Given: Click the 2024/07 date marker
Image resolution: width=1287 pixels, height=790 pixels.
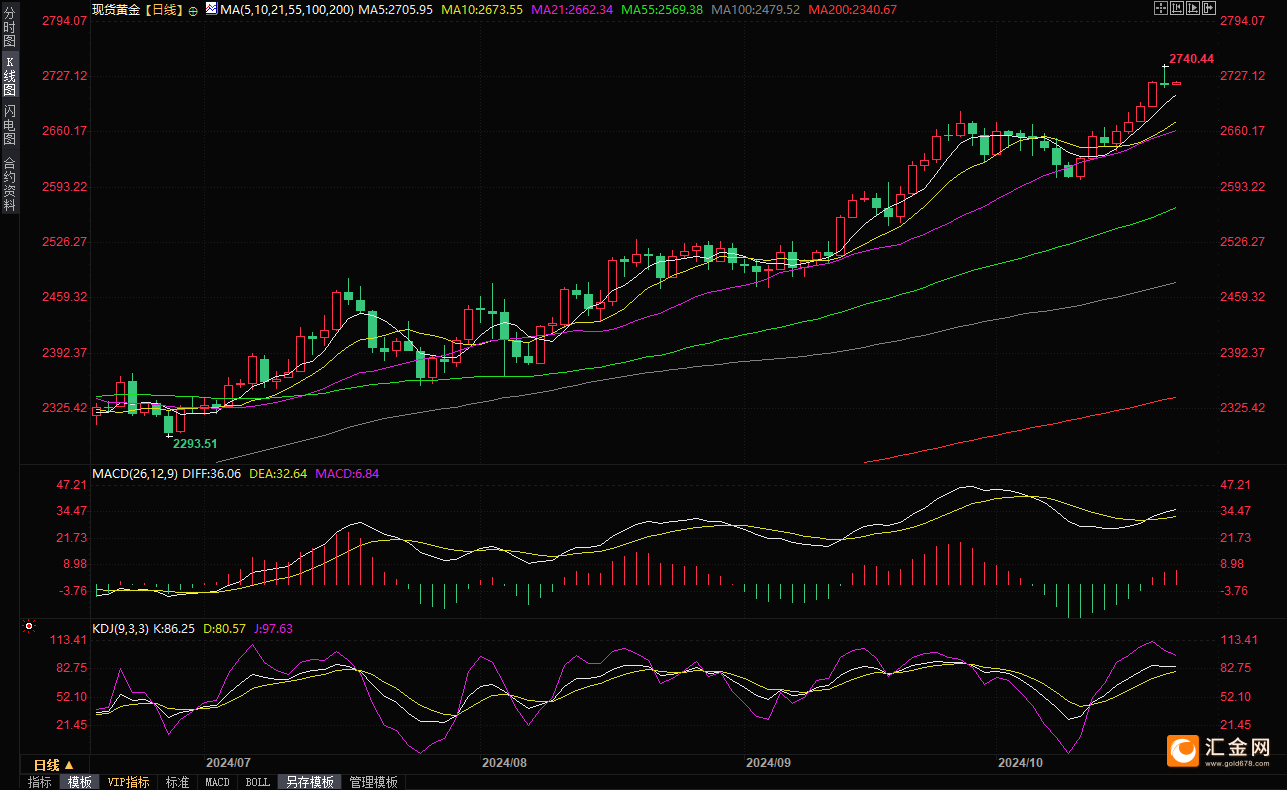Looking at the screenshot, I should click(227, 762).
